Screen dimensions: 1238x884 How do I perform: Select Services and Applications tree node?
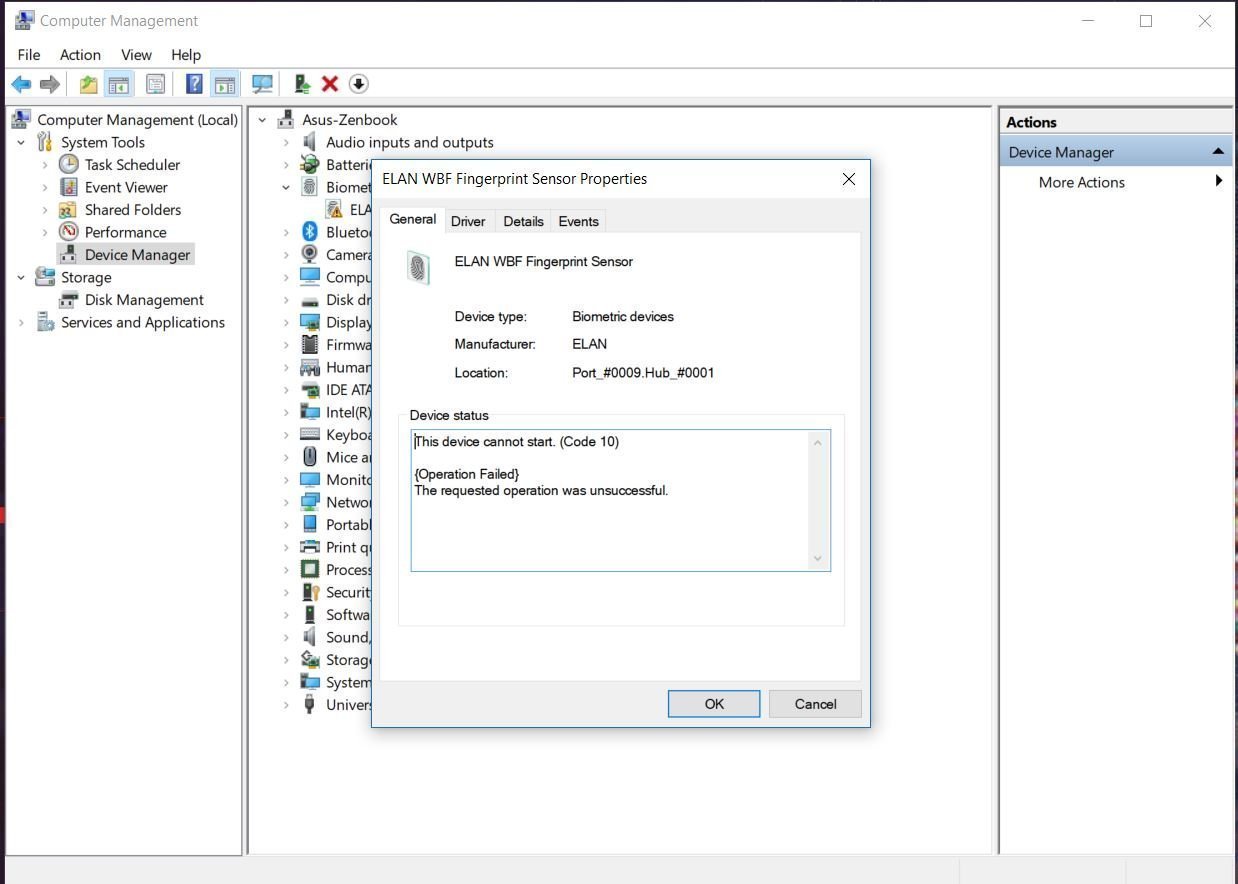pyautogui.click(x=143, y=322)
